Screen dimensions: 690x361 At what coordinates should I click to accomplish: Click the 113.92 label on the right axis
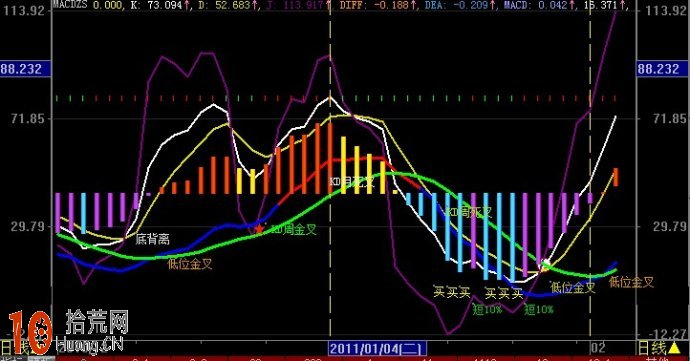[667, 10]
